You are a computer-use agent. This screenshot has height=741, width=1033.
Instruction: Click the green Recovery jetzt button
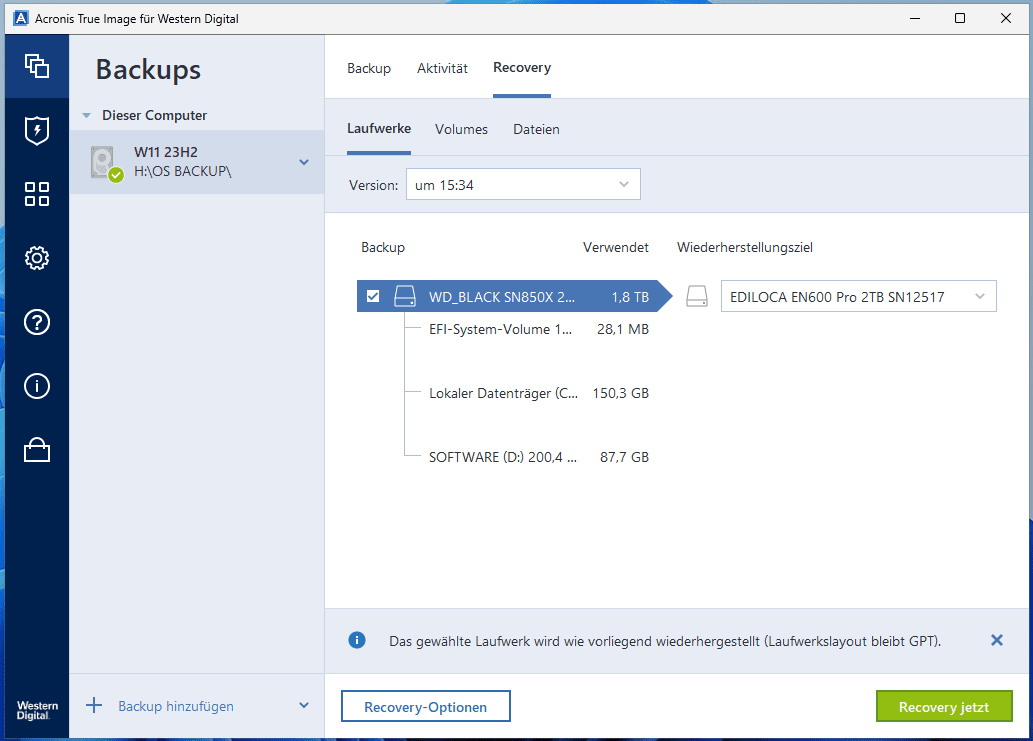pos(943,706)
